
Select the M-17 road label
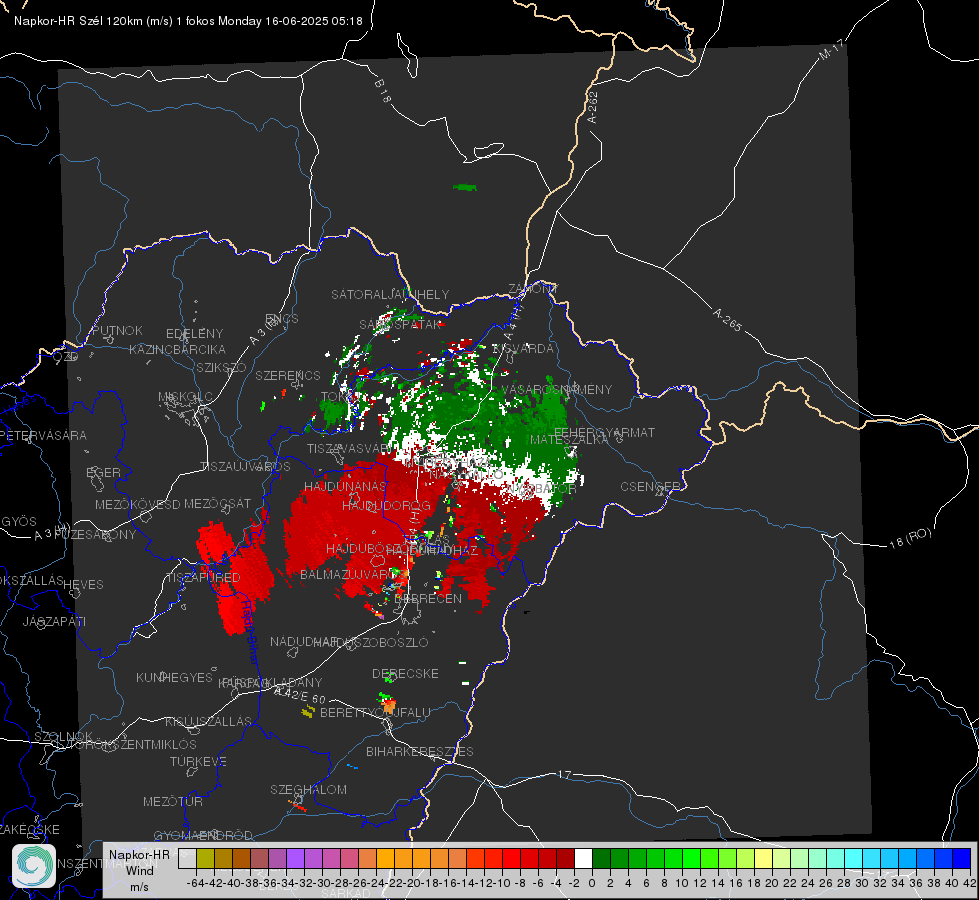pyautogui.click(x=831, y=50)
